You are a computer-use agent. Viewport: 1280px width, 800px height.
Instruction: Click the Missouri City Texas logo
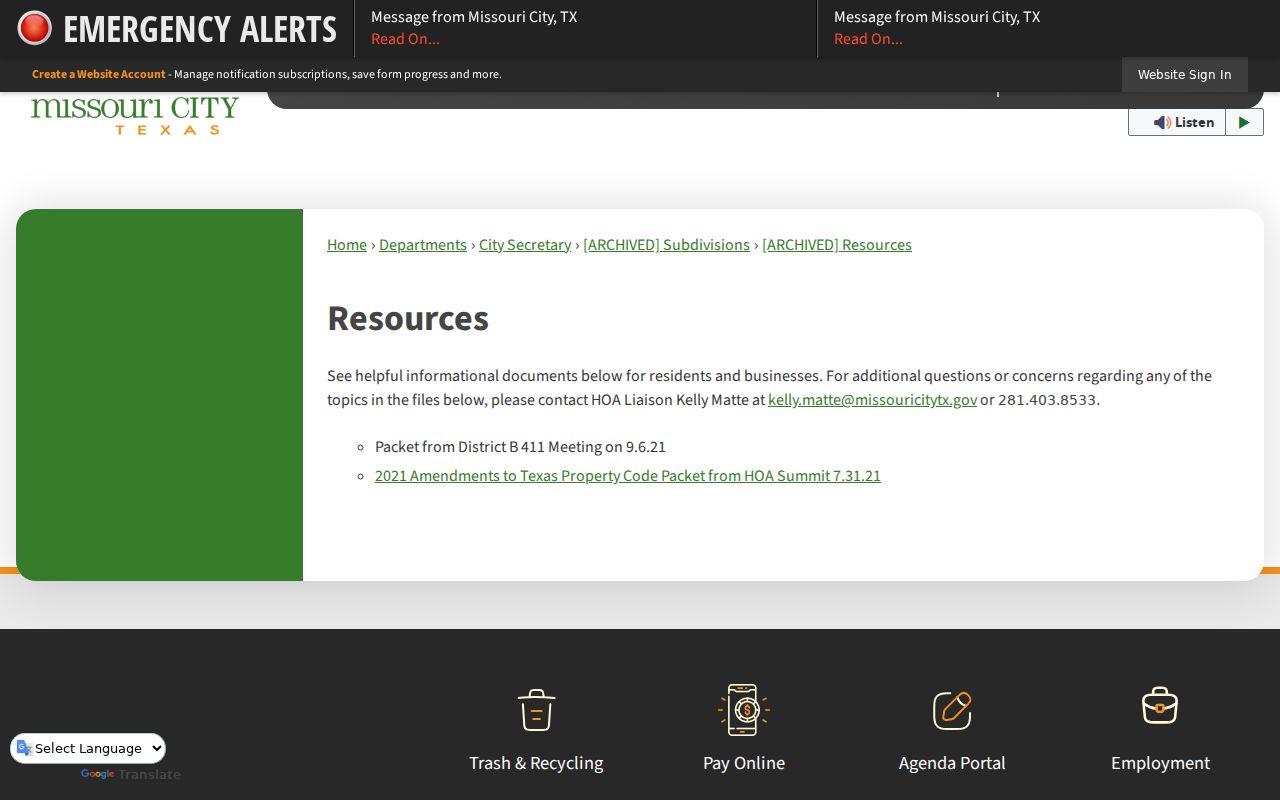click(135, 115)
